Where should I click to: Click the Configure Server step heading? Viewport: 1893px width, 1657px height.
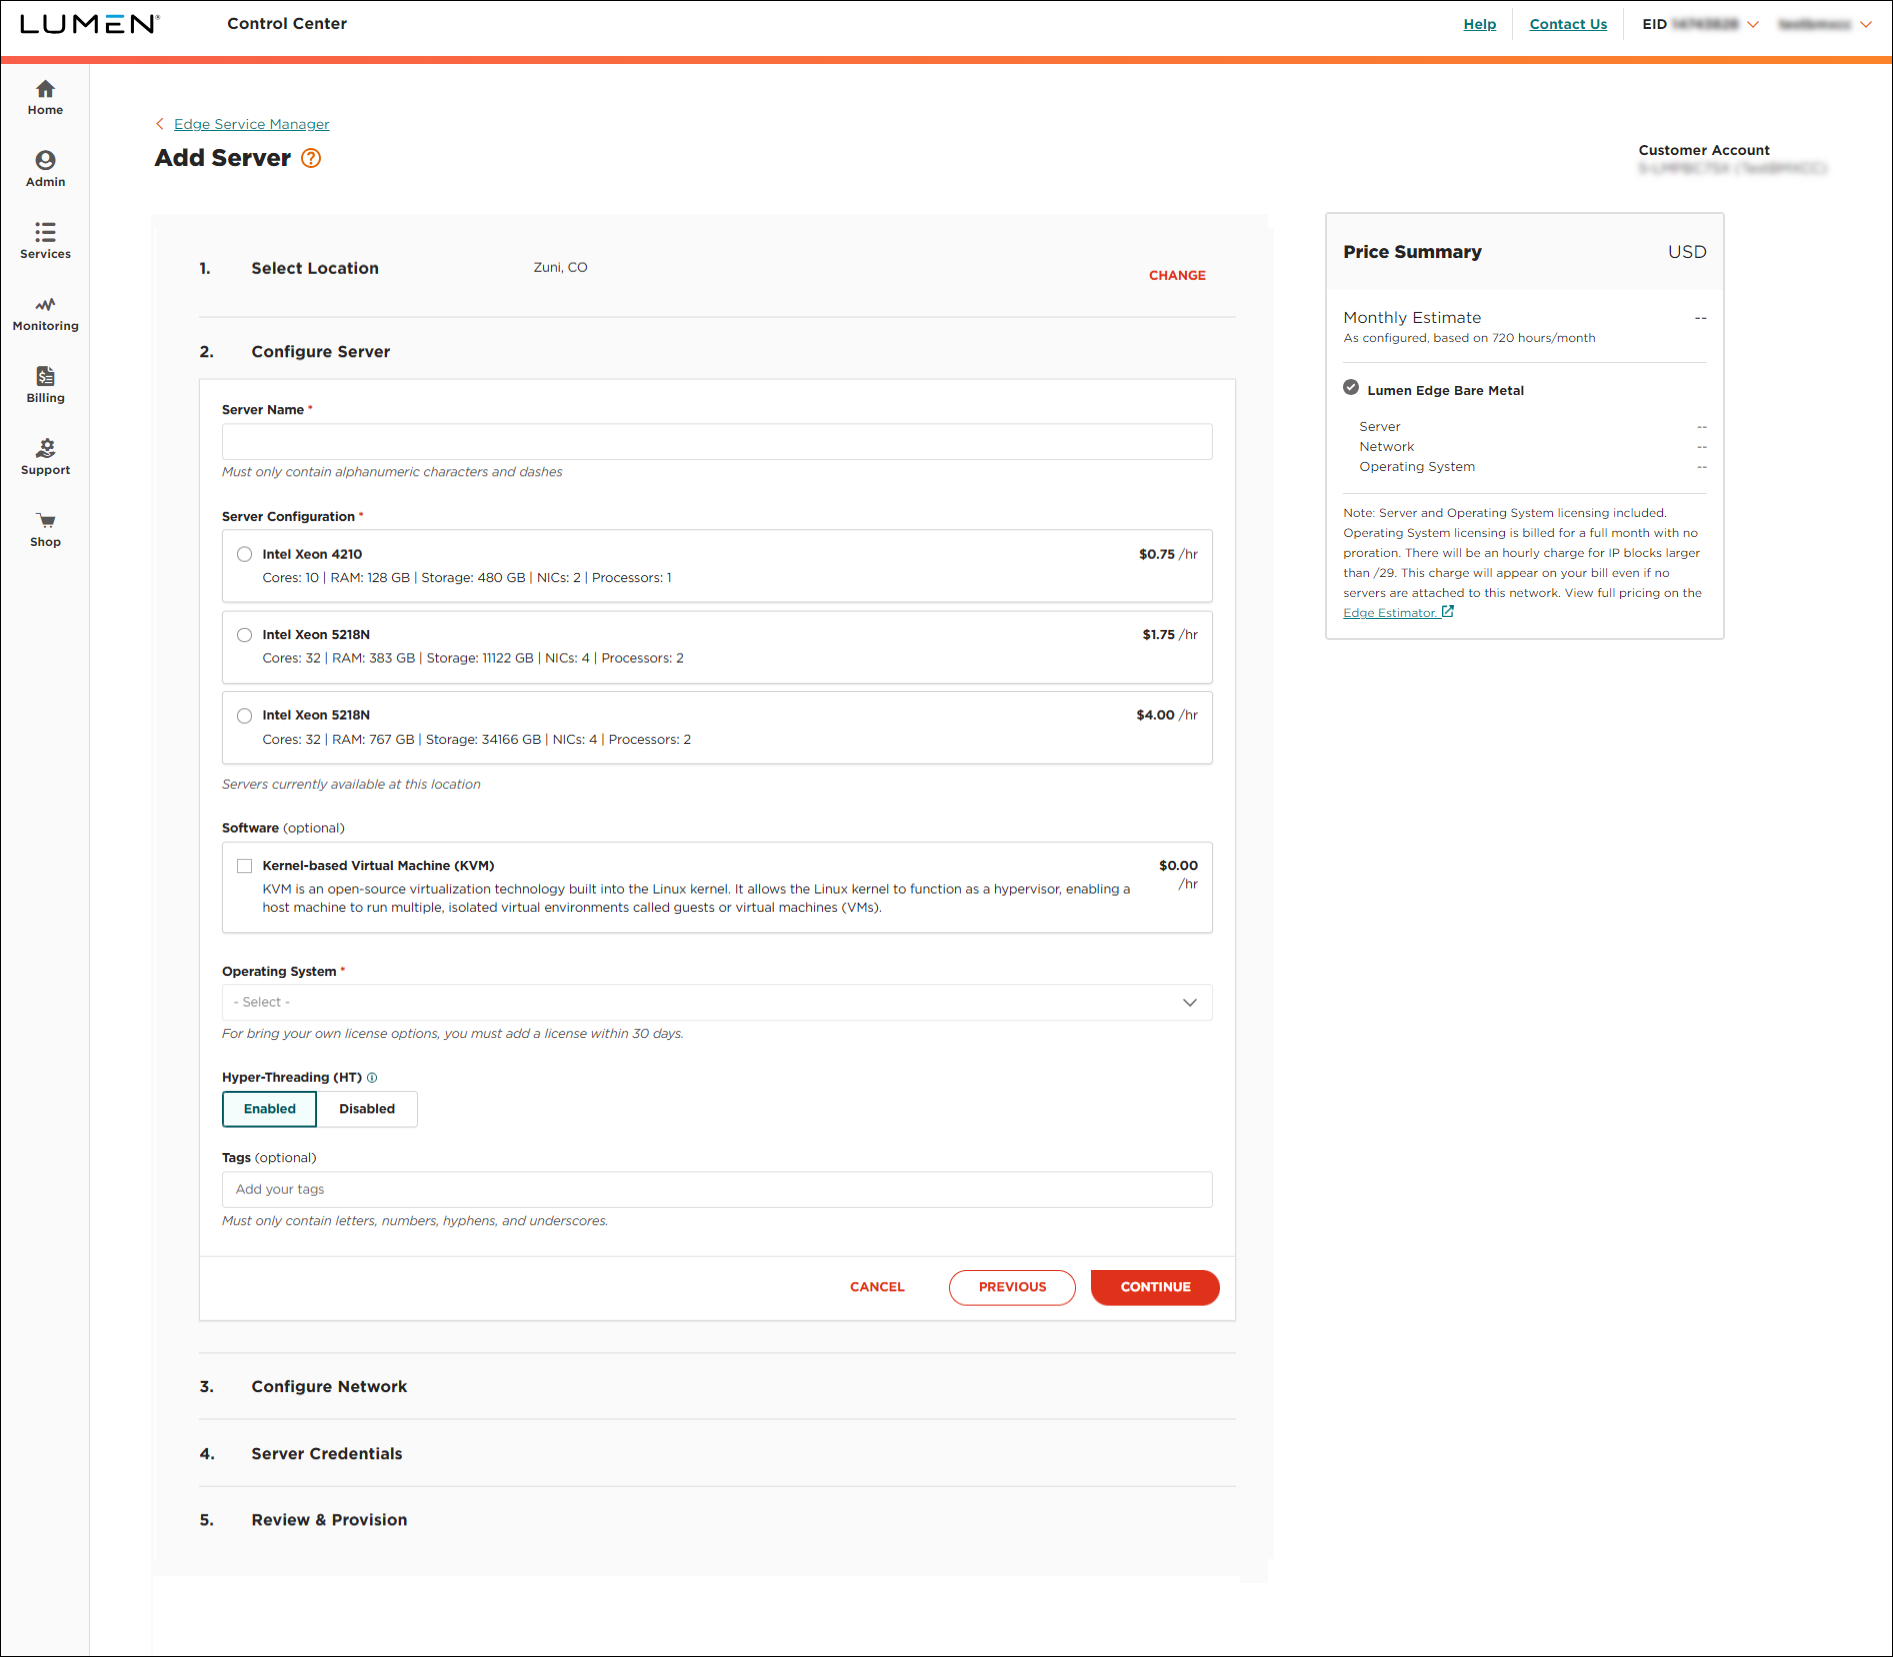321,352
